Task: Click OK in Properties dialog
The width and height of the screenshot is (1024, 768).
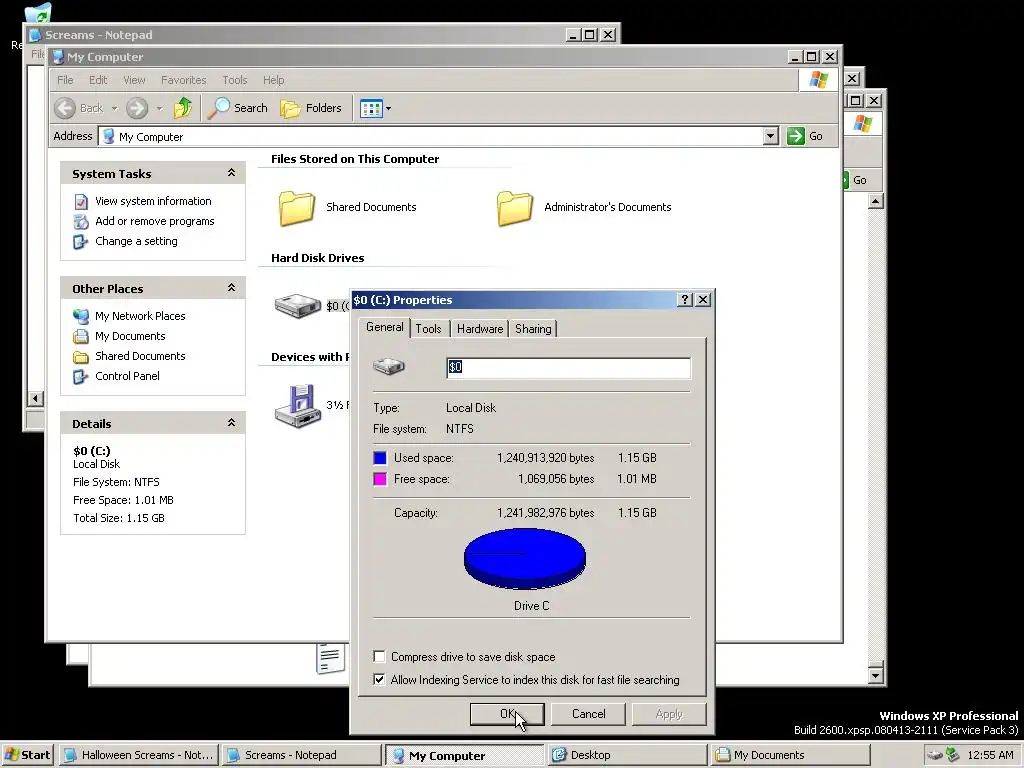Action: click(507, 714)
